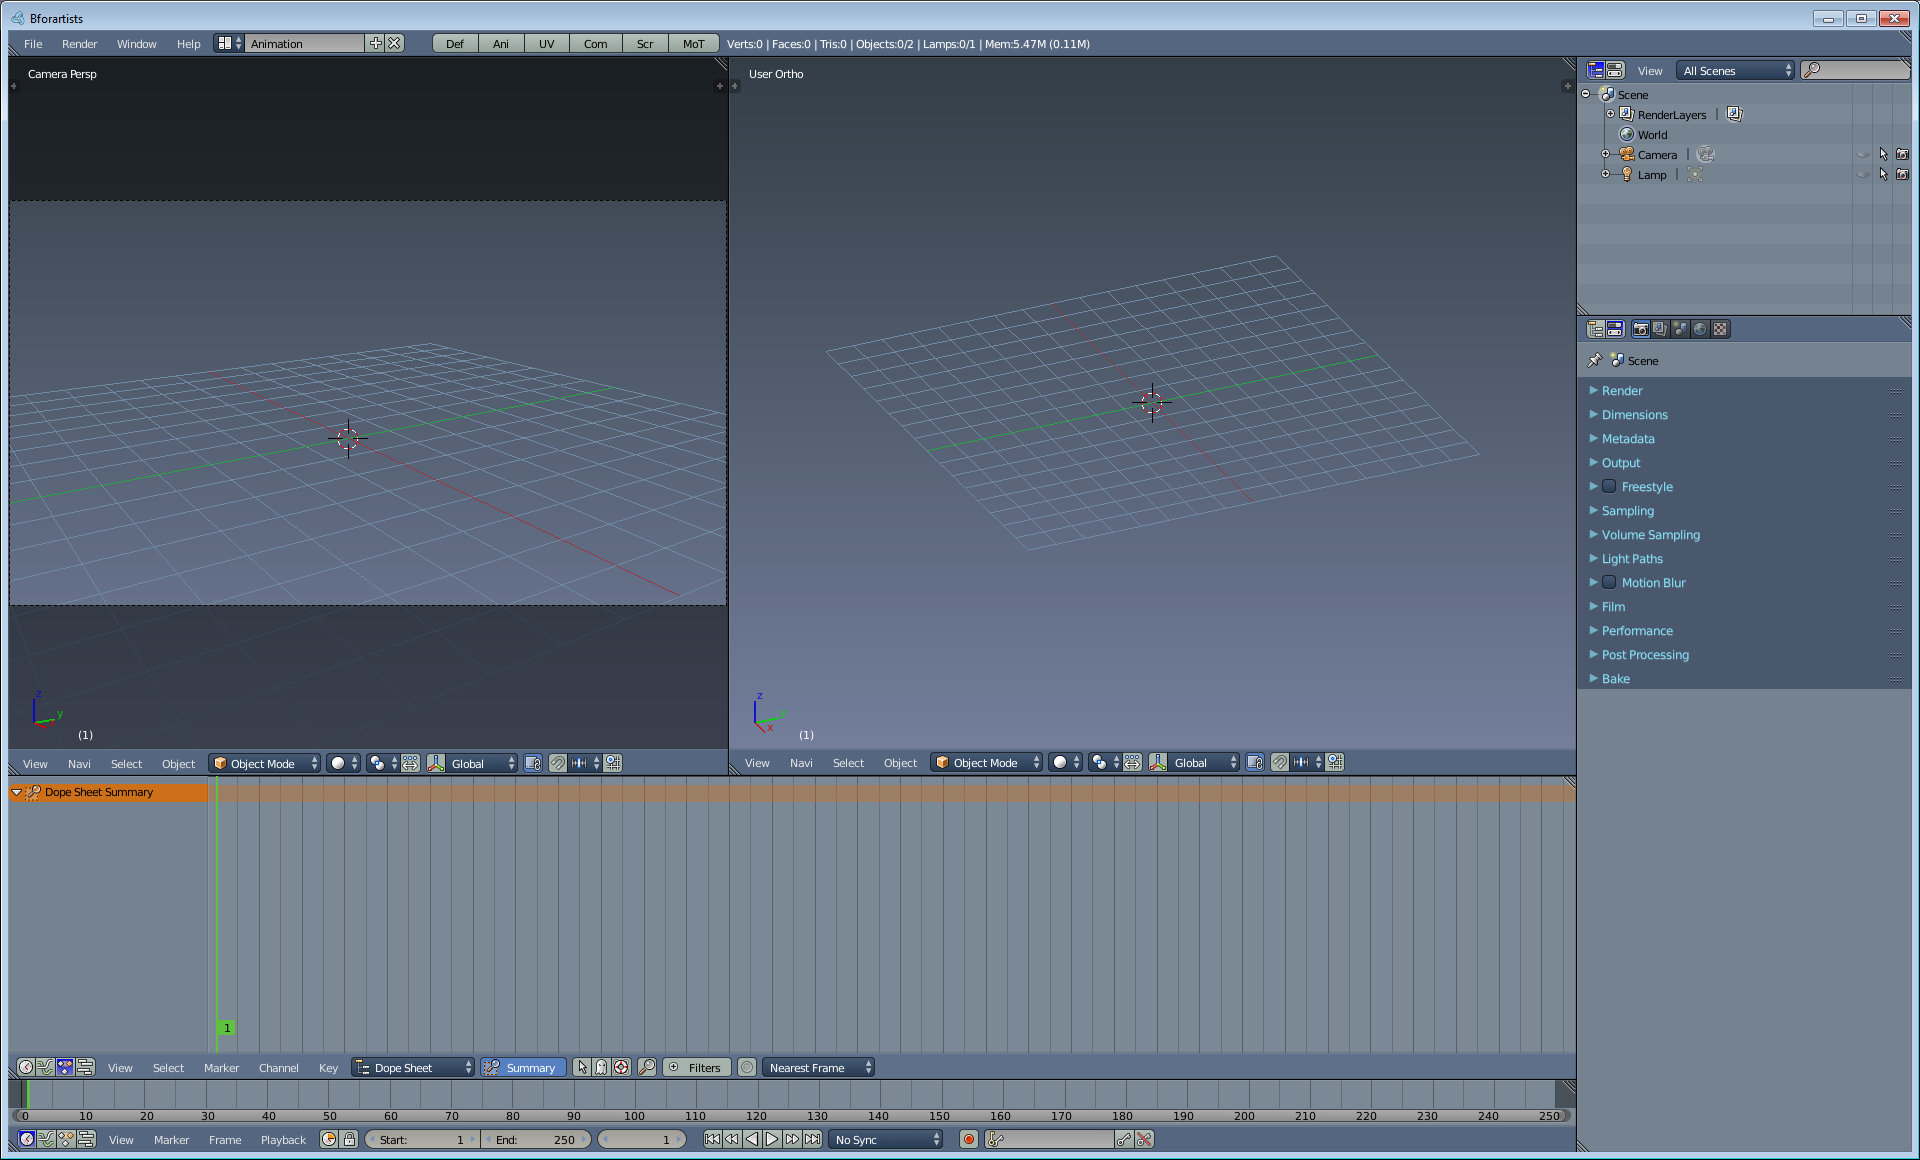The width and height of the screenshot is (1920, 1160).
Task: Open the Texture properties tab icon
Action: tap(1720, 329)
